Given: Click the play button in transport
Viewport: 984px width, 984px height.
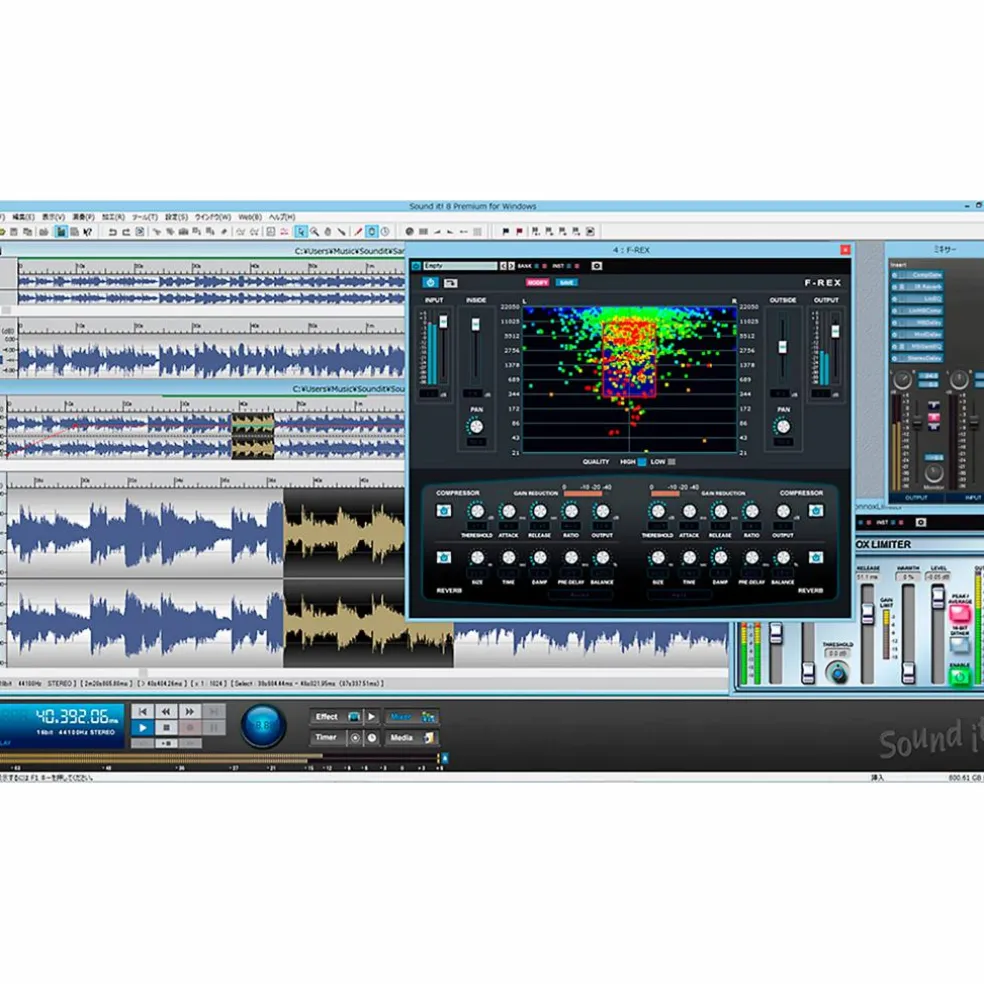Looking at the screenshot, I should tap(143, 727).
